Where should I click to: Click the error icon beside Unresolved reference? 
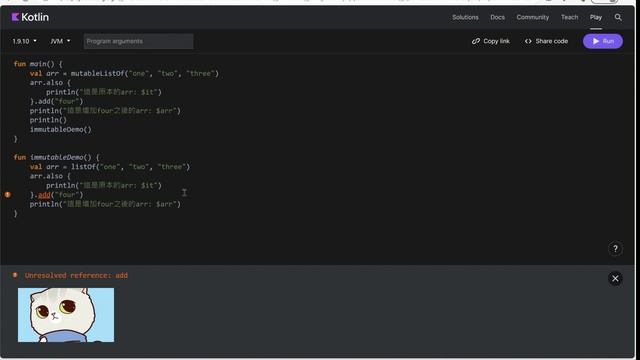(15, 275)
